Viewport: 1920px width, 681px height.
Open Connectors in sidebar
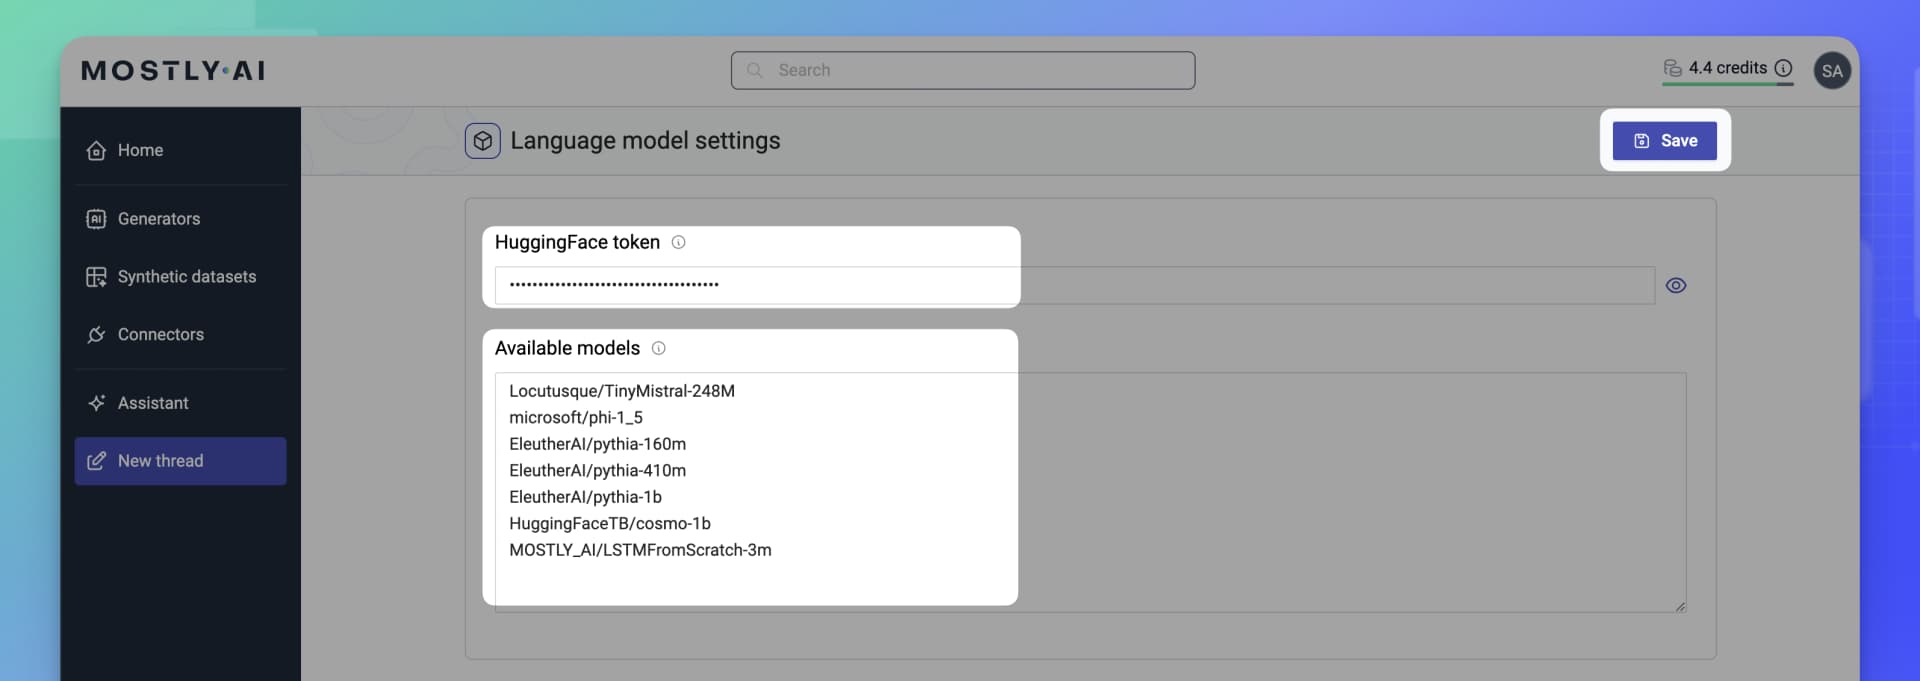coord(180,335)
